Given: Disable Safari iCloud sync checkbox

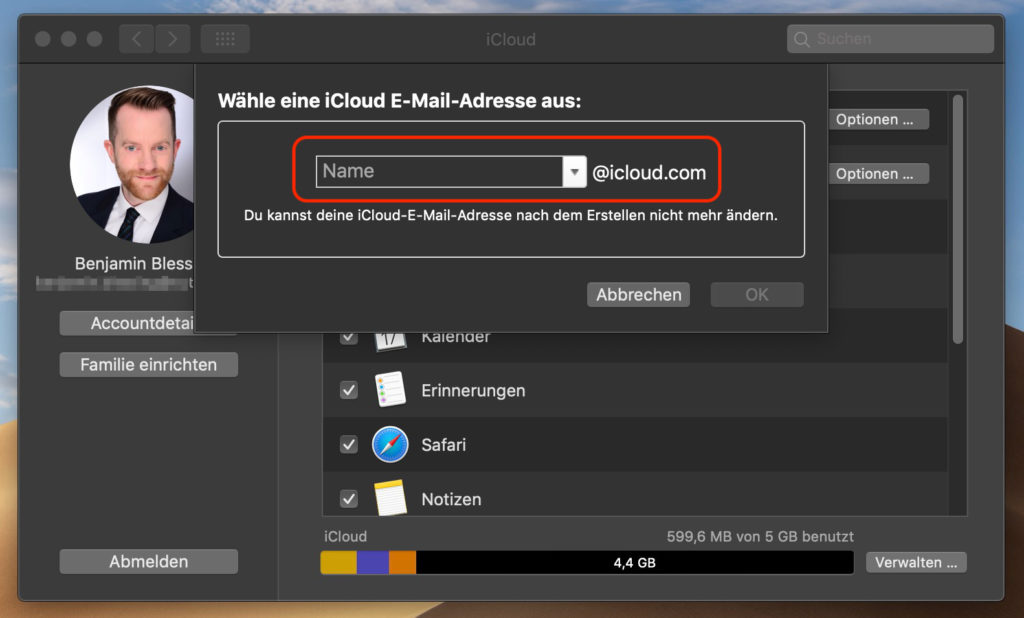Looking at the screenshot, I should [349, 444].
